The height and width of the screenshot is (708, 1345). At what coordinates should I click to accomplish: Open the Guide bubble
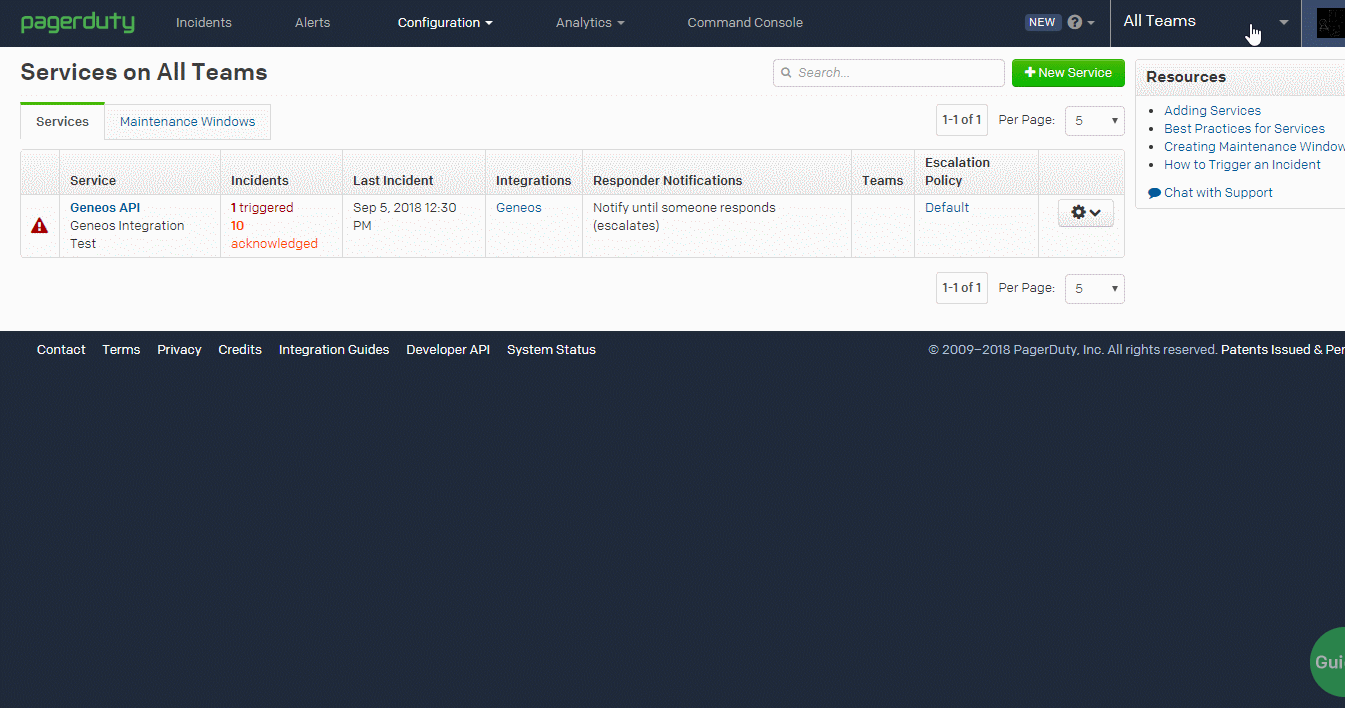[1328, 662]
